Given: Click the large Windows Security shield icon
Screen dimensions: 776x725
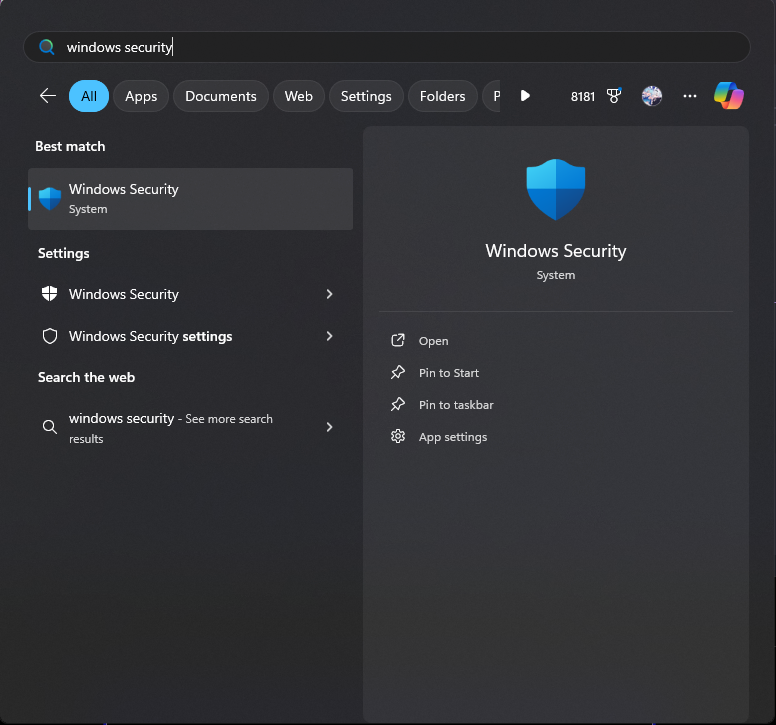Looking at the screenshot, I should pos(555,190).
